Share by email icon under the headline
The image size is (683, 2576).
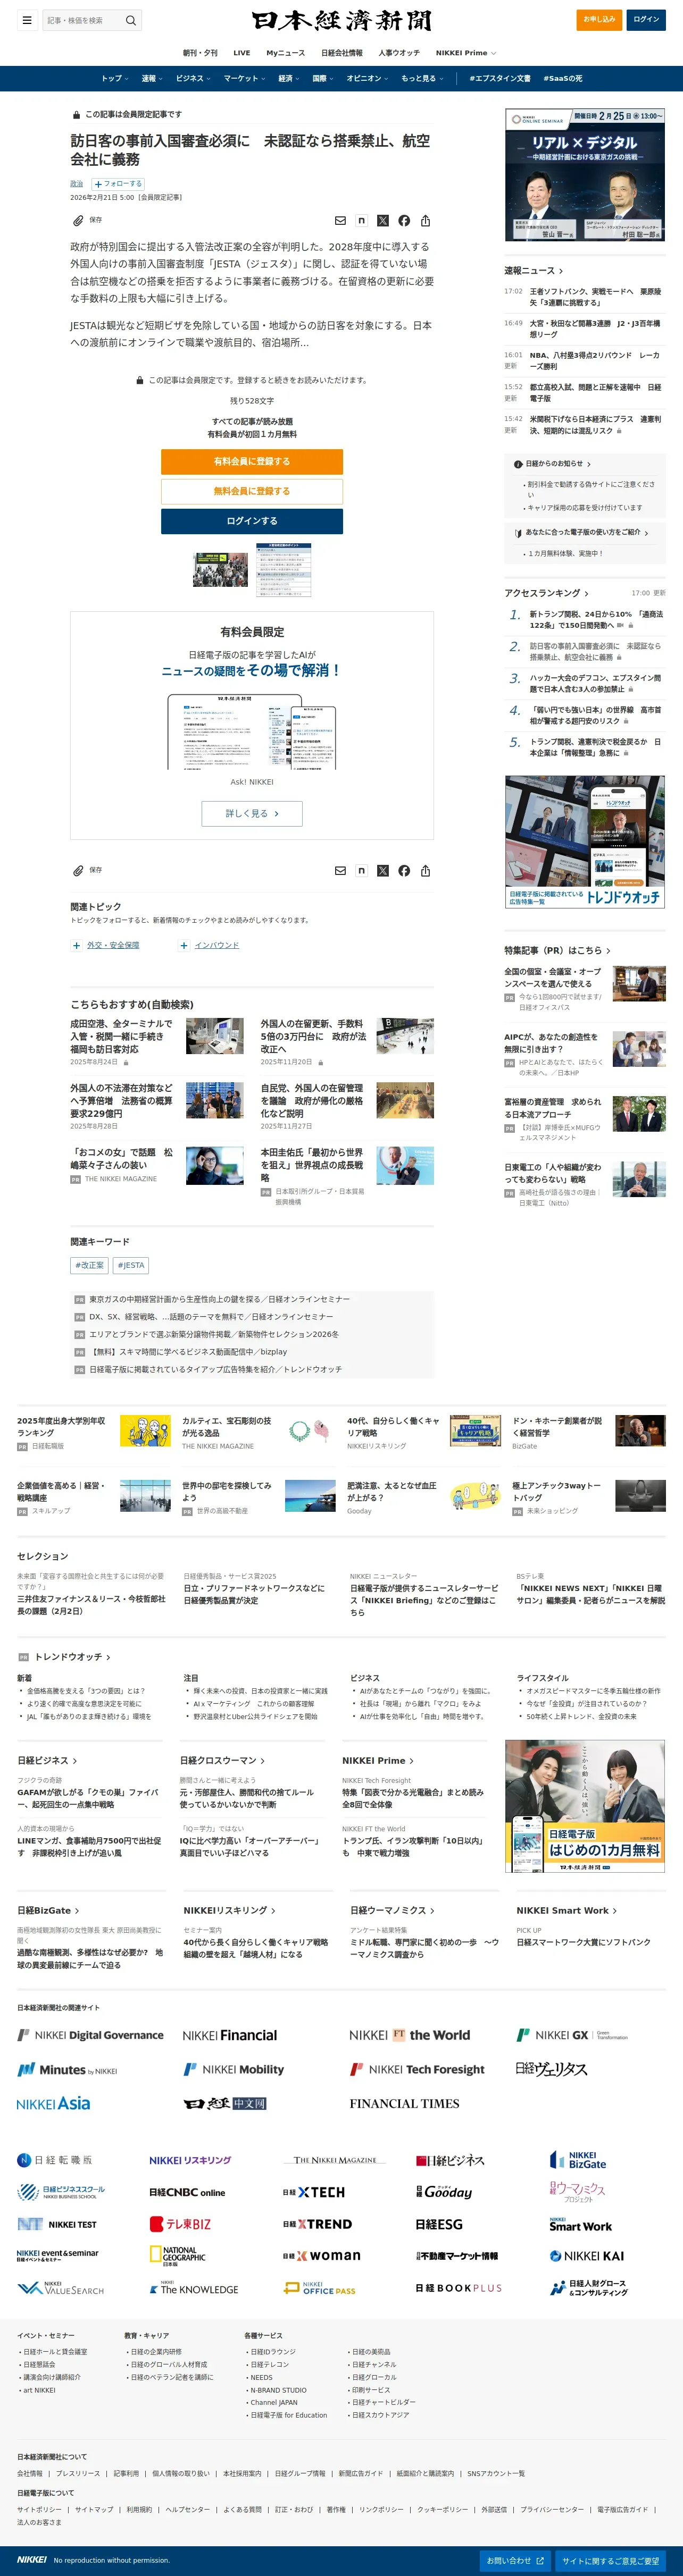pyautogui.click(x=340, y=220)
